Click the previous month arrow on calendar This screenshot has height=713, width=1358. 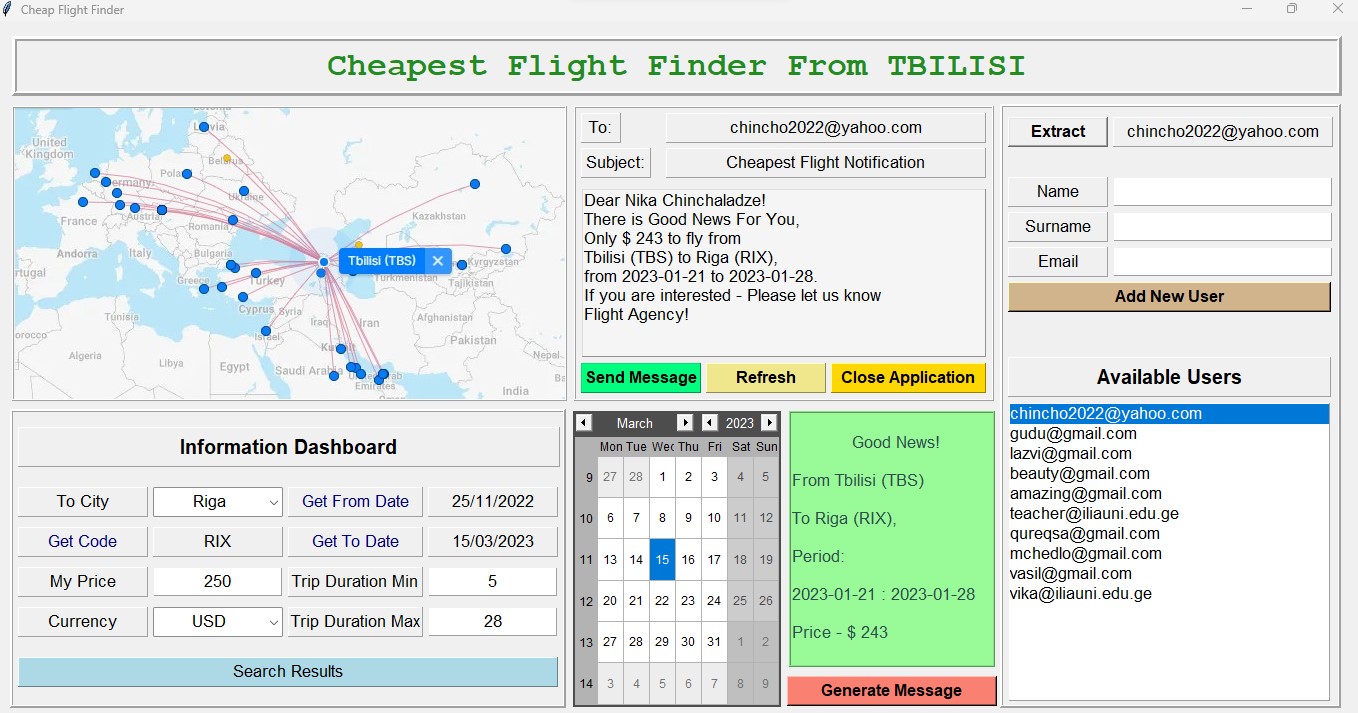click(583, 422)
